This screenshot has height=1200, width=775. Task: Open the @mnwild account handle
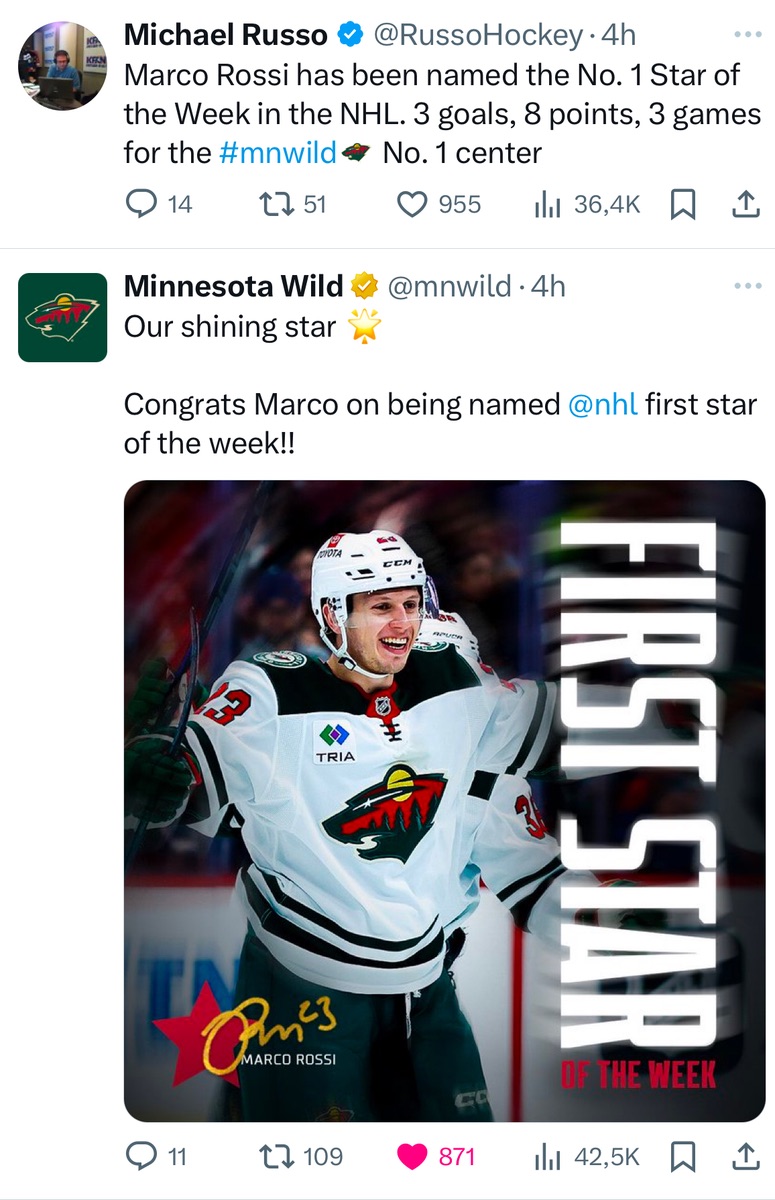(450, 287)
